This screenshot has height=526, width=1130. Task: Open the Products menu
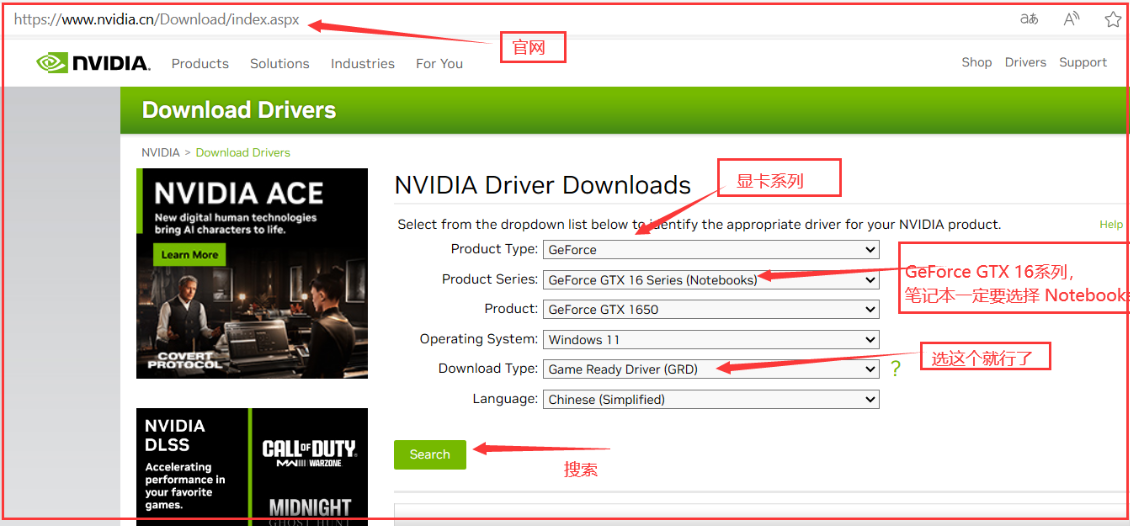(x=200, y=63)
